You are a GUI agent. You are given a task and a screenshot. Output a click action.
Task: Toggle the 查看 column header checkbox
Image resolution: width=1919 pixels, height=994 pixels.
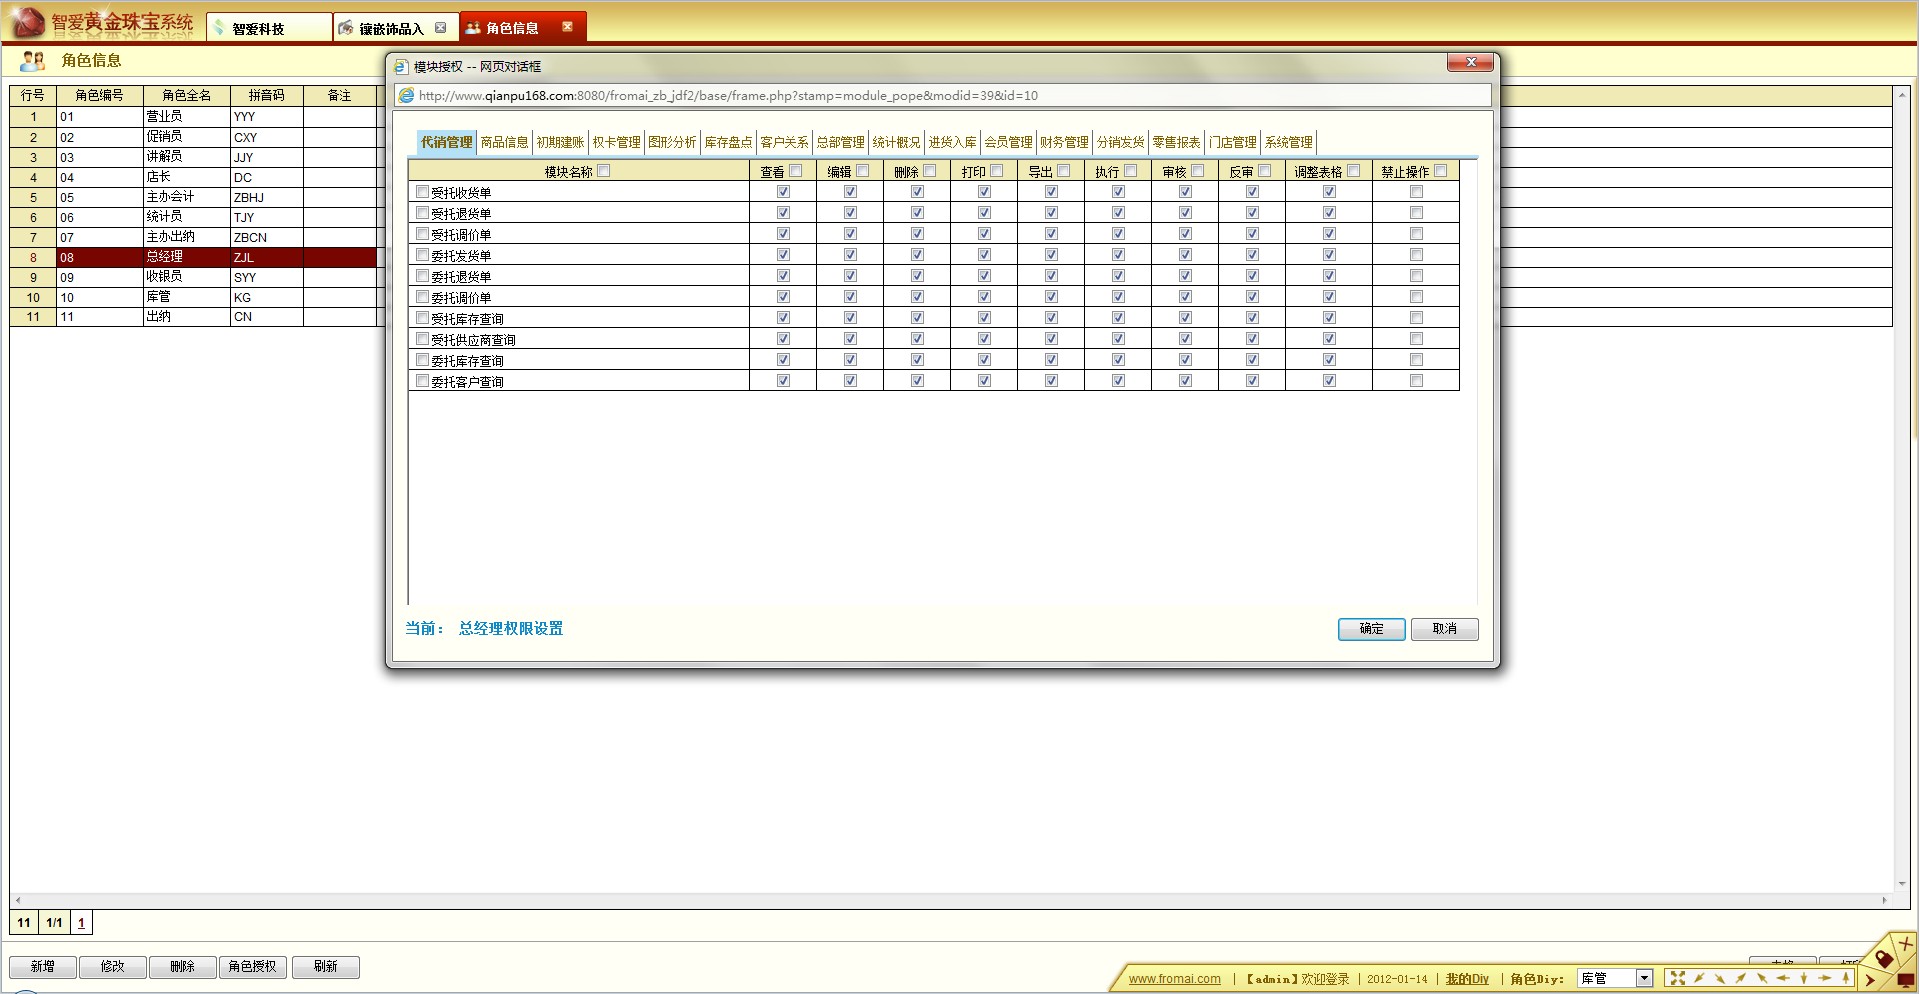point(796,171)
